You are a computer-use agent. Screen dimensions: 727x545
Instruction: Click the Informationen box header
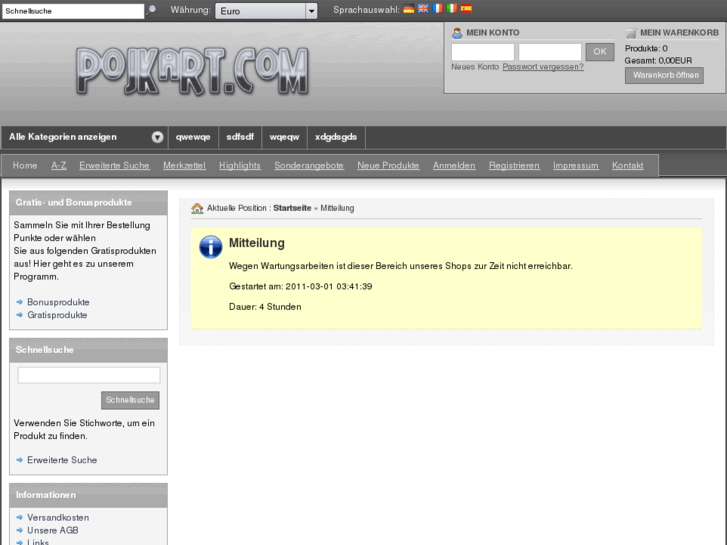coord(88,495)
